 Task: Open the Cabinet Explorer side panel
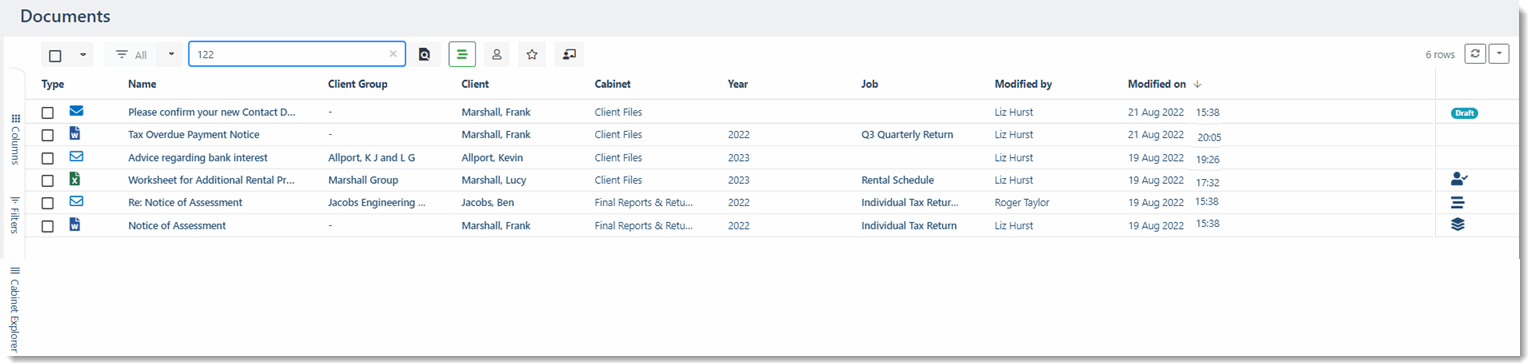[x=15, y=308]
